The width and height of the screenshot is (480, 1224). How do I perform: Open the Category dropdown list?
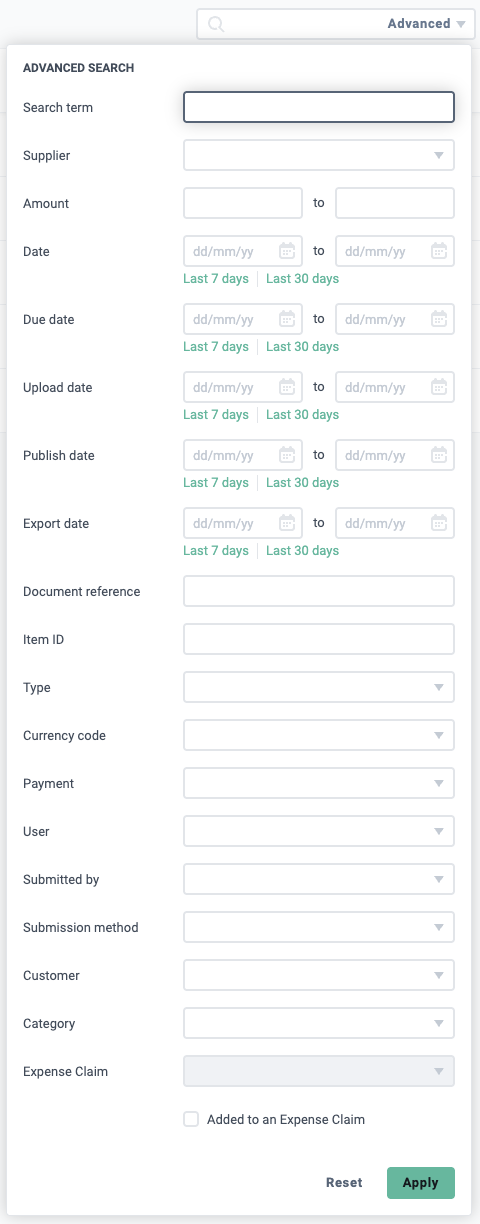click(319, 1023)
